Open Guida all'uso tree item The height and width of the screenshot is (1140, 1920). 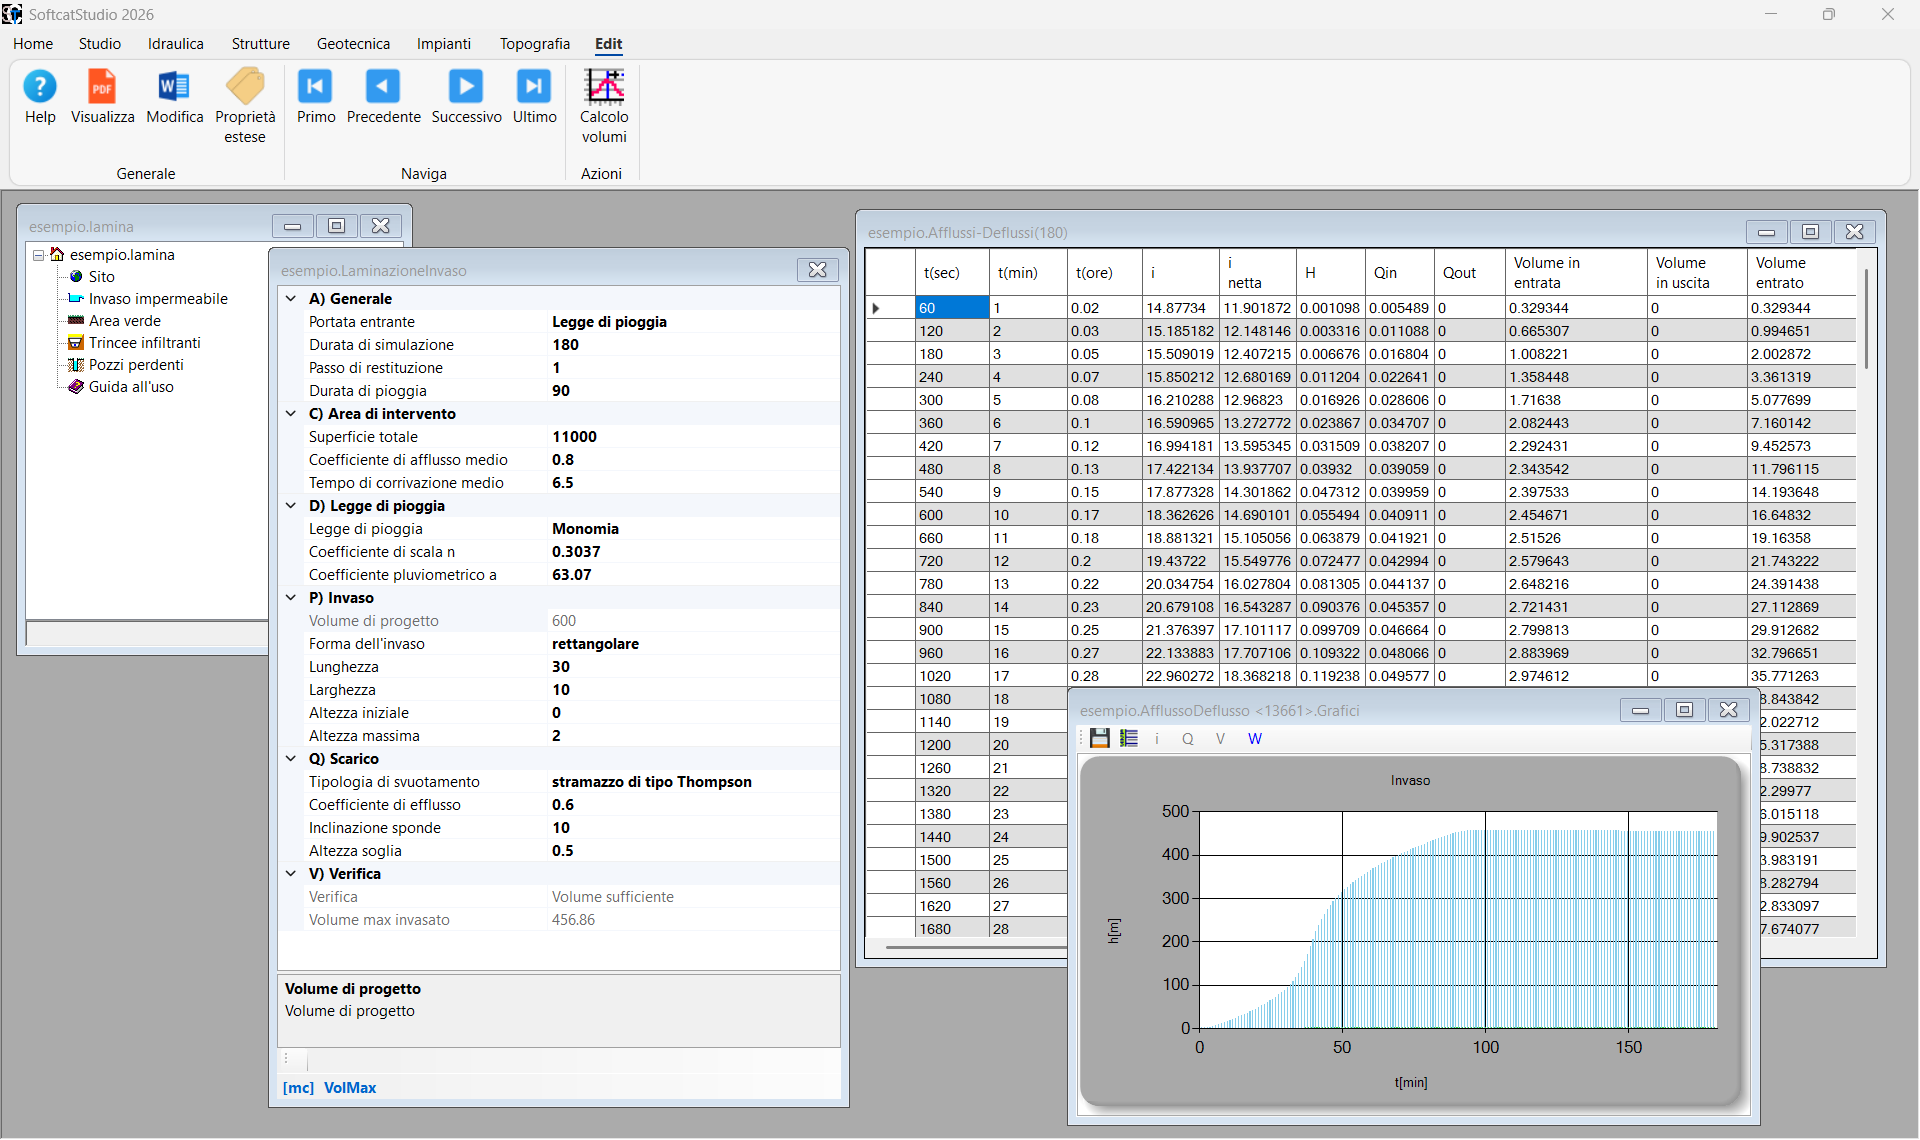[131, 387]
